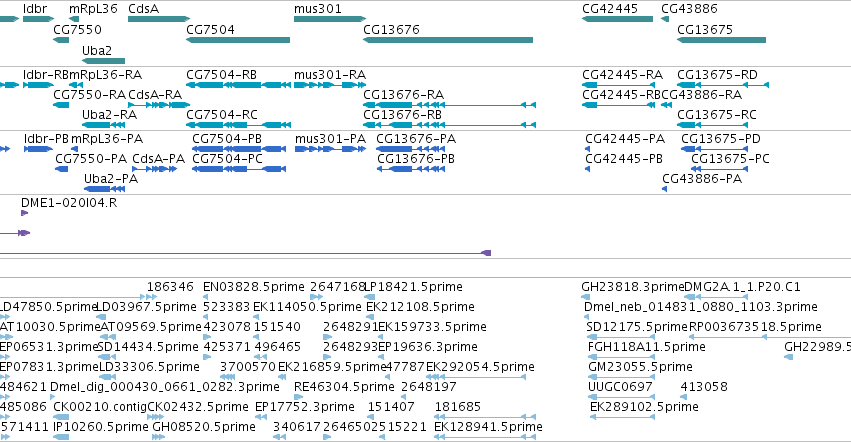Select EST EK292054.5prime
The image size is (851, 442).
coord(476,377)
